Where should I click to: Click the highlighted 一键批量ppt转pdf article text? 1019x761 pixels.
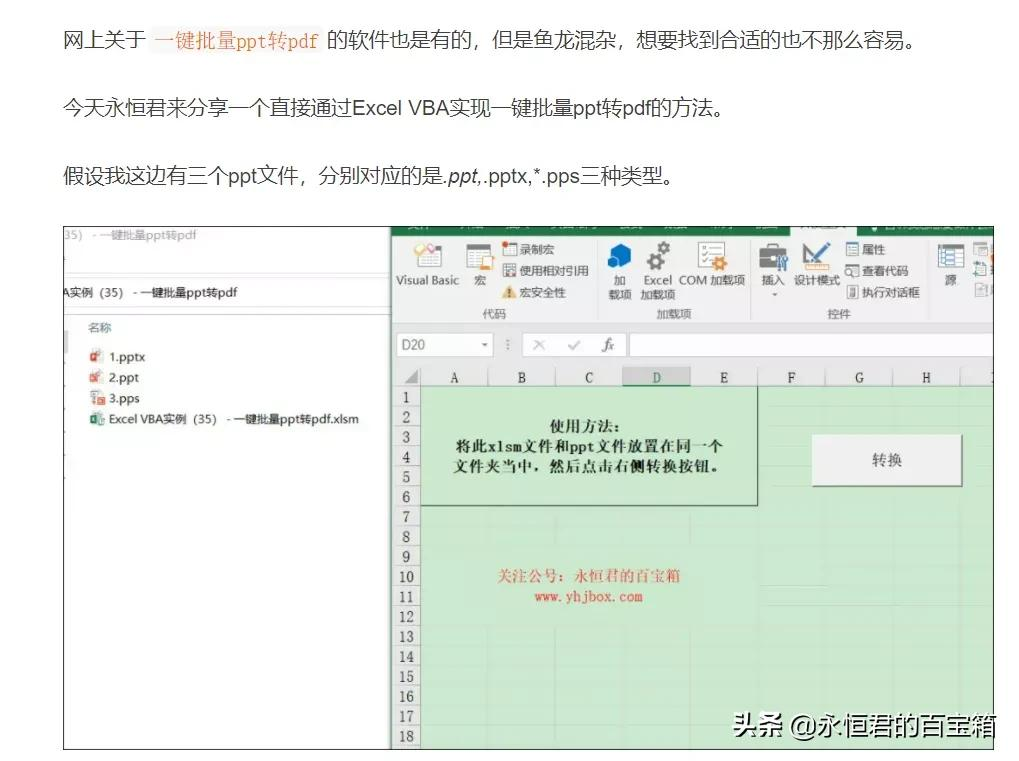point(236,40)
